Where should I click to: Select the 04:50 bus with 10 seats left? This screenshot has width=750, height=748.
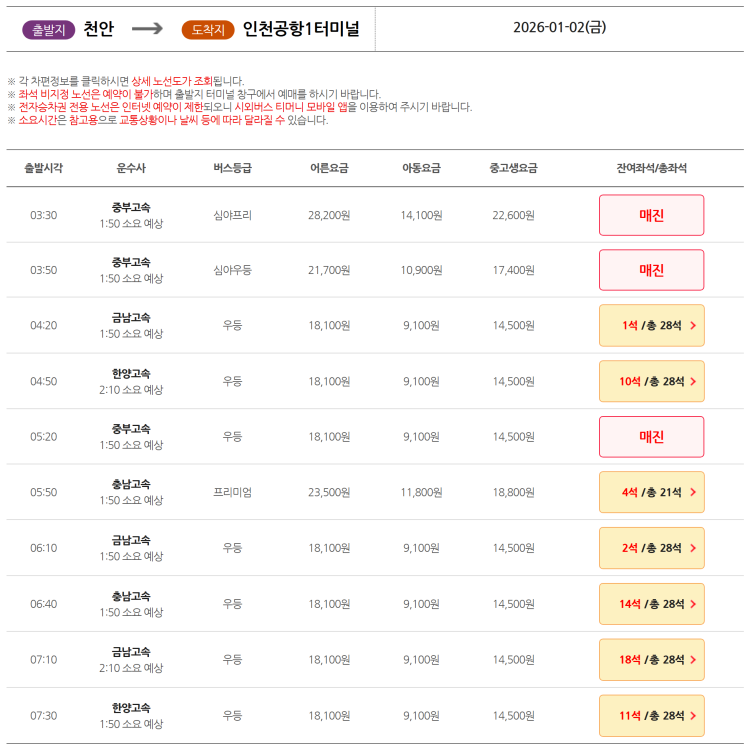(x=651, y=381)
